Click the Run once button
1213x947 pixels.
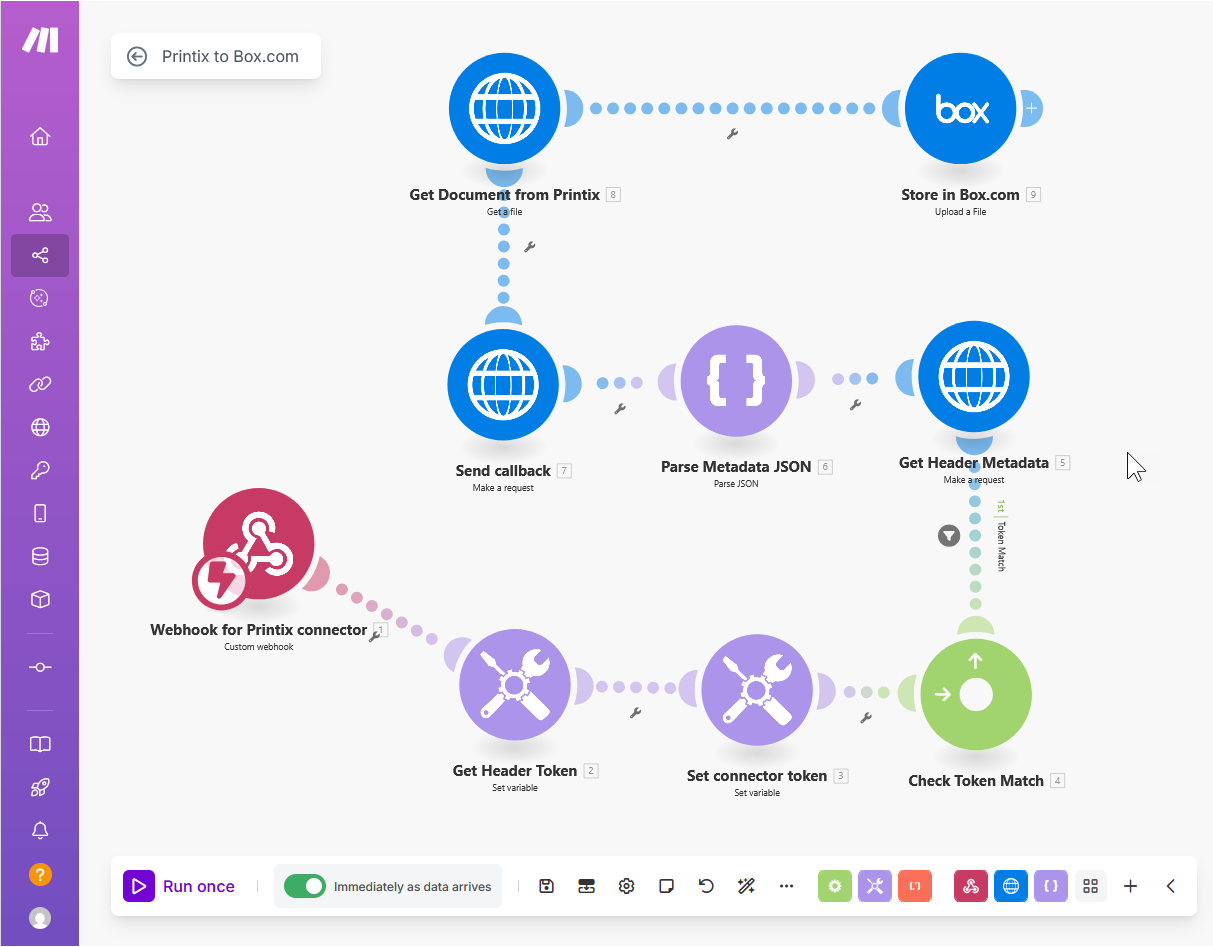pos(180,886)
